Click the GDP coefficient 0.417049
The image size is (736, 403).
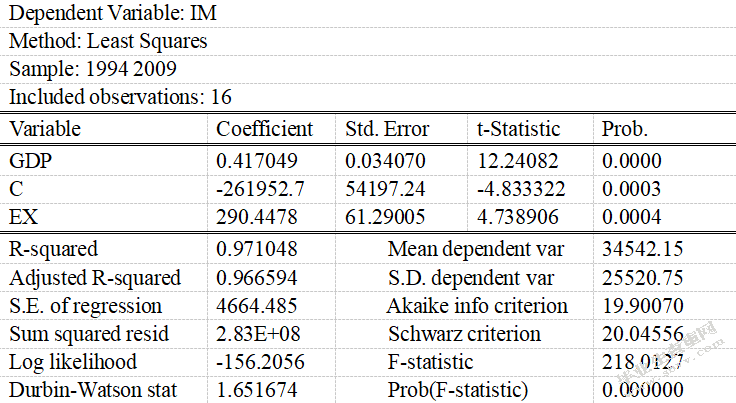tap(257, 161)
